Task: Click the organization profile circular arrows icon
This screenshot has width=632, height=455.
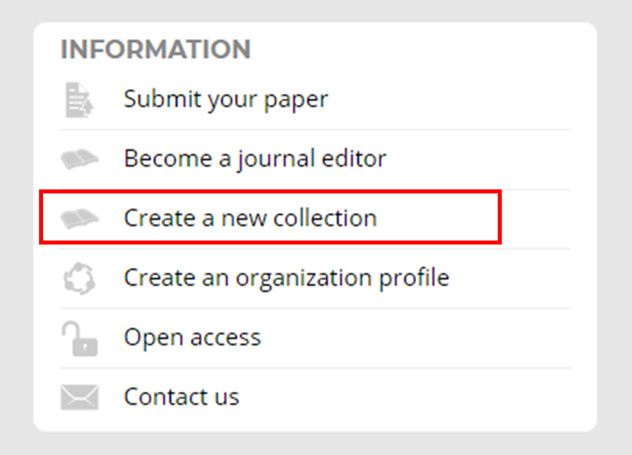Action: [x=79, y=278]
